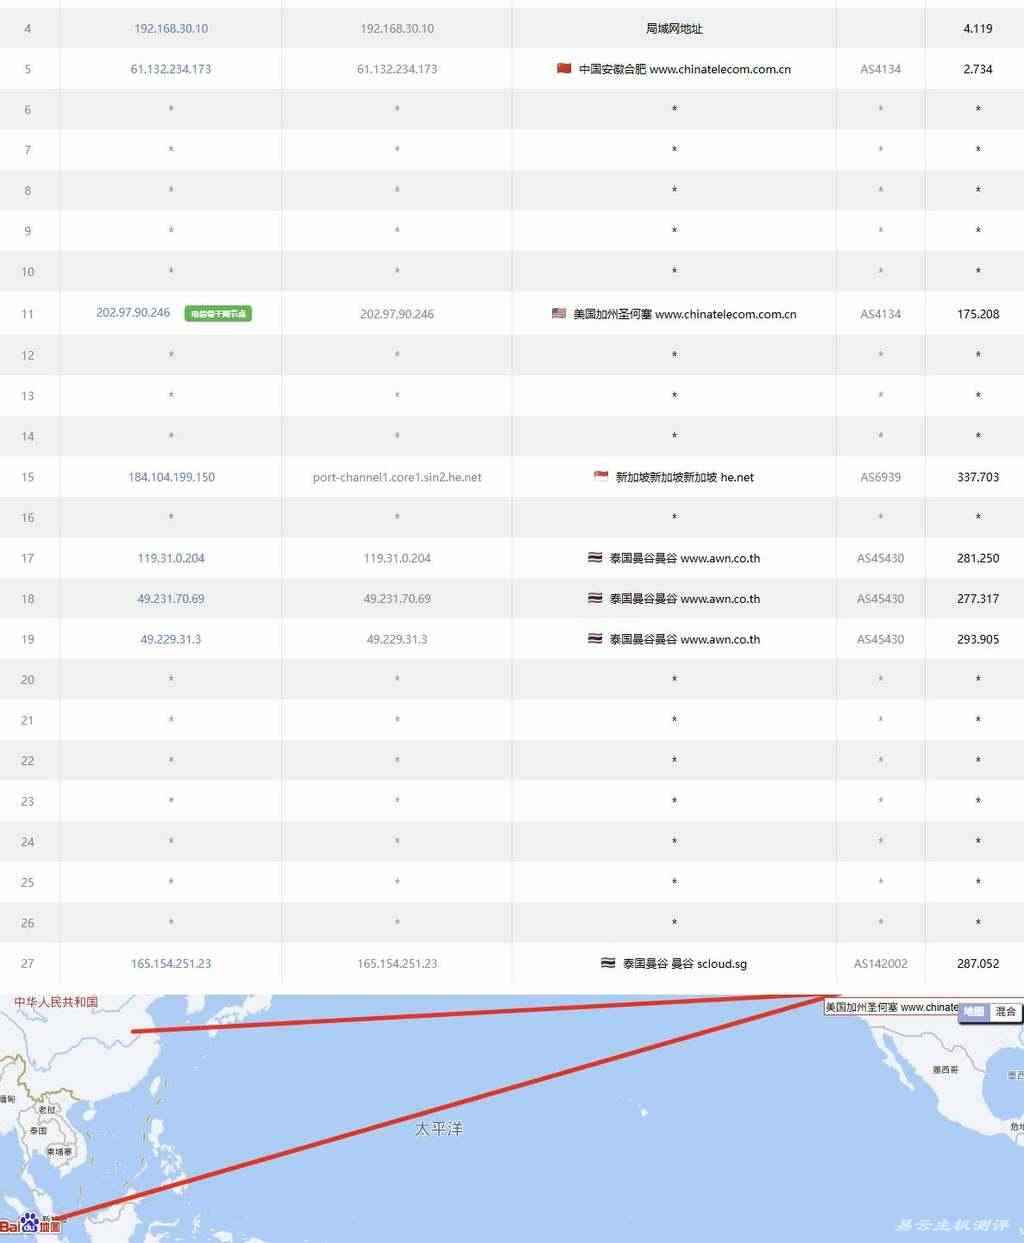Select 新加坡新加坡新加坡 he.net location text

click(685, 477)
